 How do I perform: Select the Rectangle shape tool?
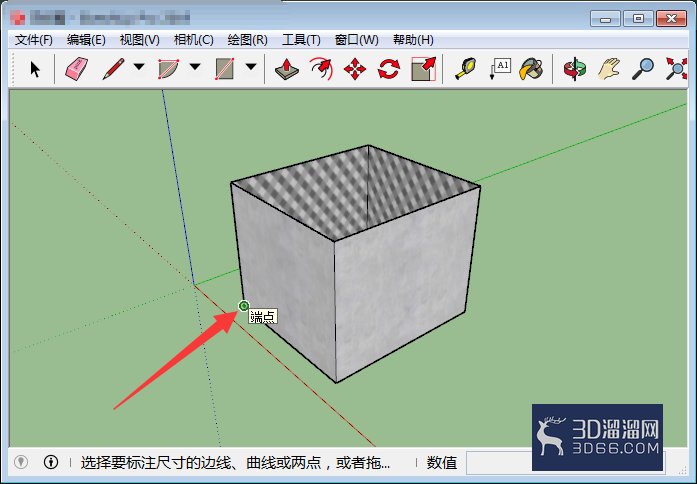[224, 69]
